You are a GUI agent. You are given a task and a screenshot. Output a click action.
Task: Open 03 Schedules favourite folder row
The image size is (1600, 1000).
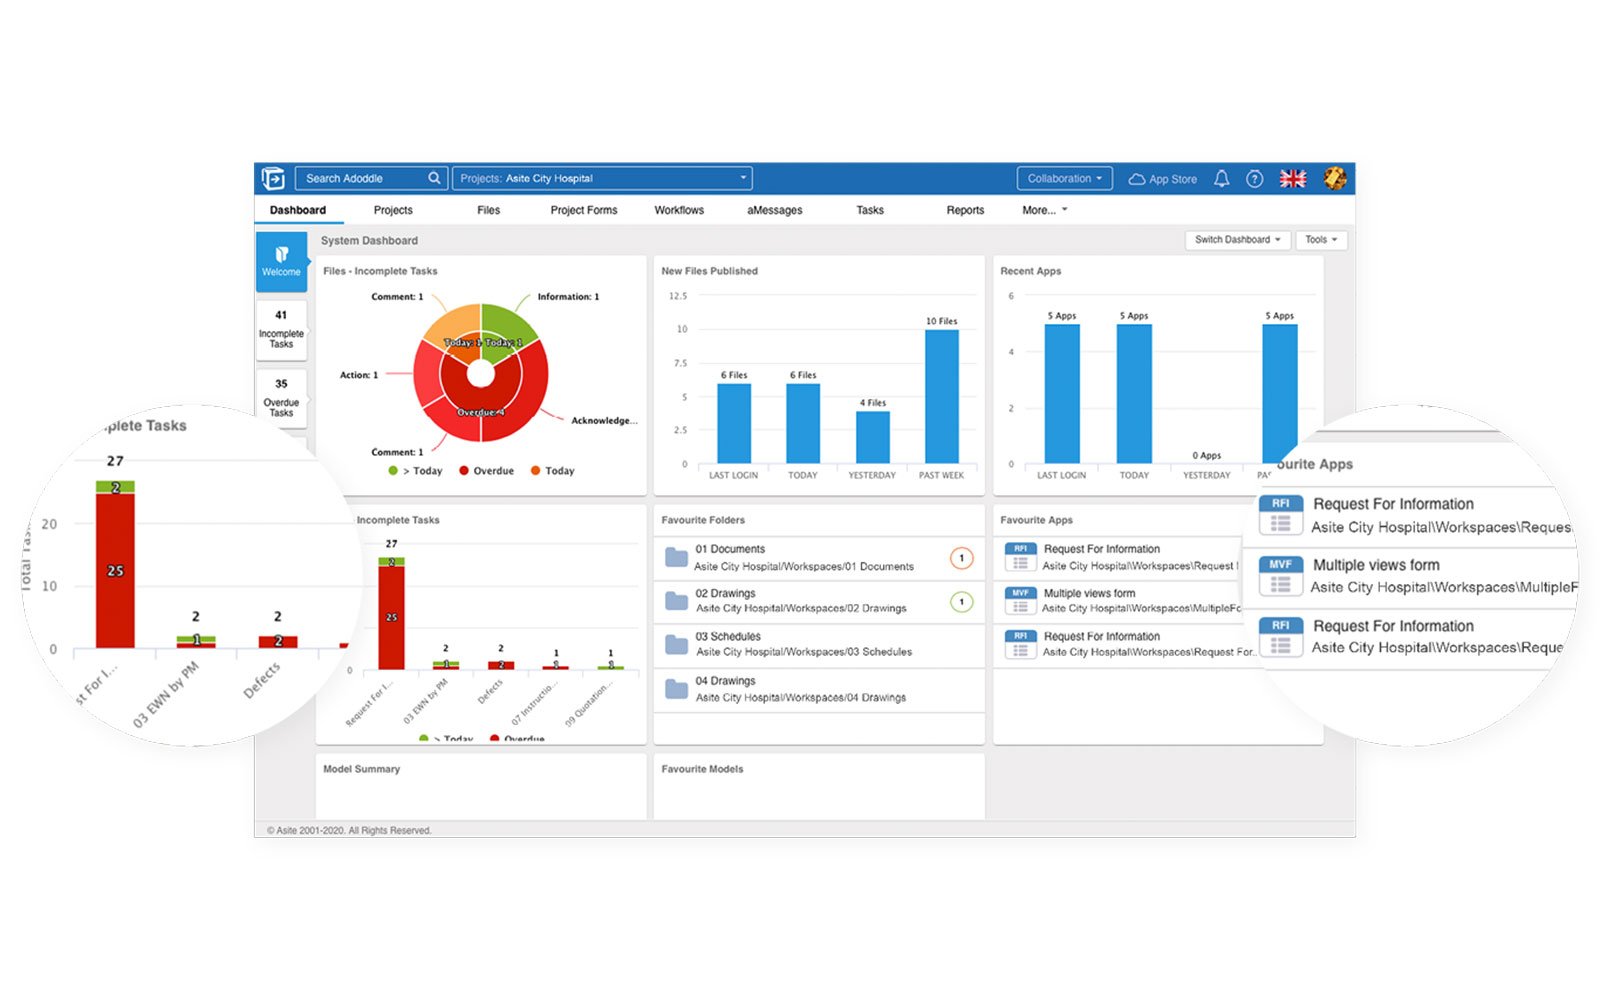pos(819,644)
